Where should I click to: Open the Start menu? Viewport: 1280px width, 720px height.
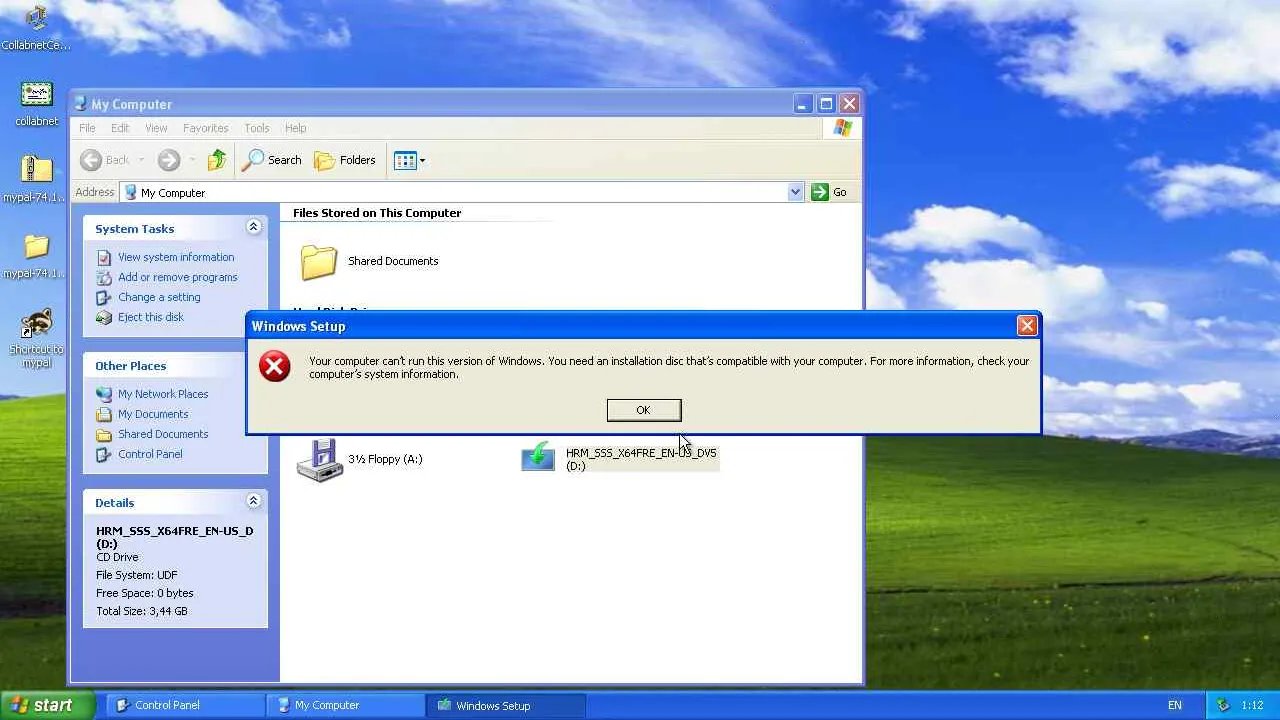point(47,705)
